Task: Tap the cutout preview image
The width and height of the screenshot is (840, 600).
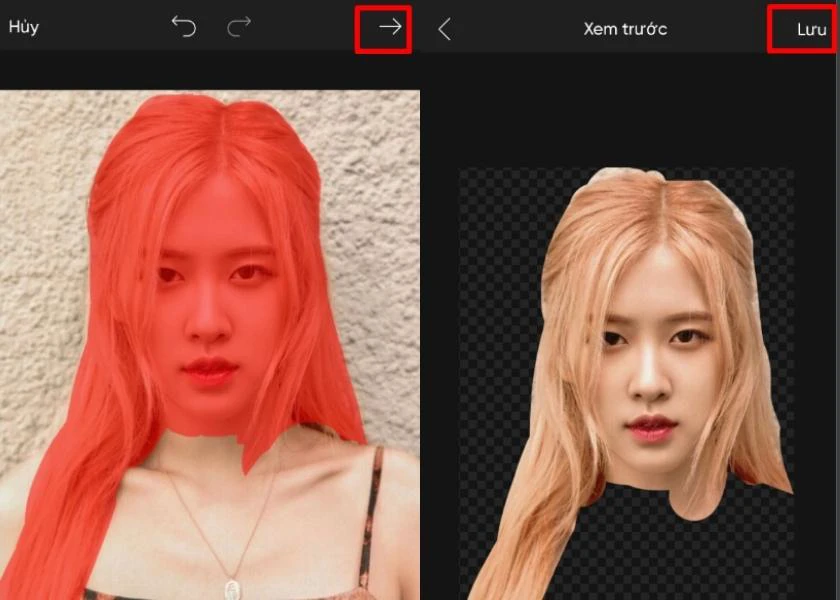Action: (627, 384)
